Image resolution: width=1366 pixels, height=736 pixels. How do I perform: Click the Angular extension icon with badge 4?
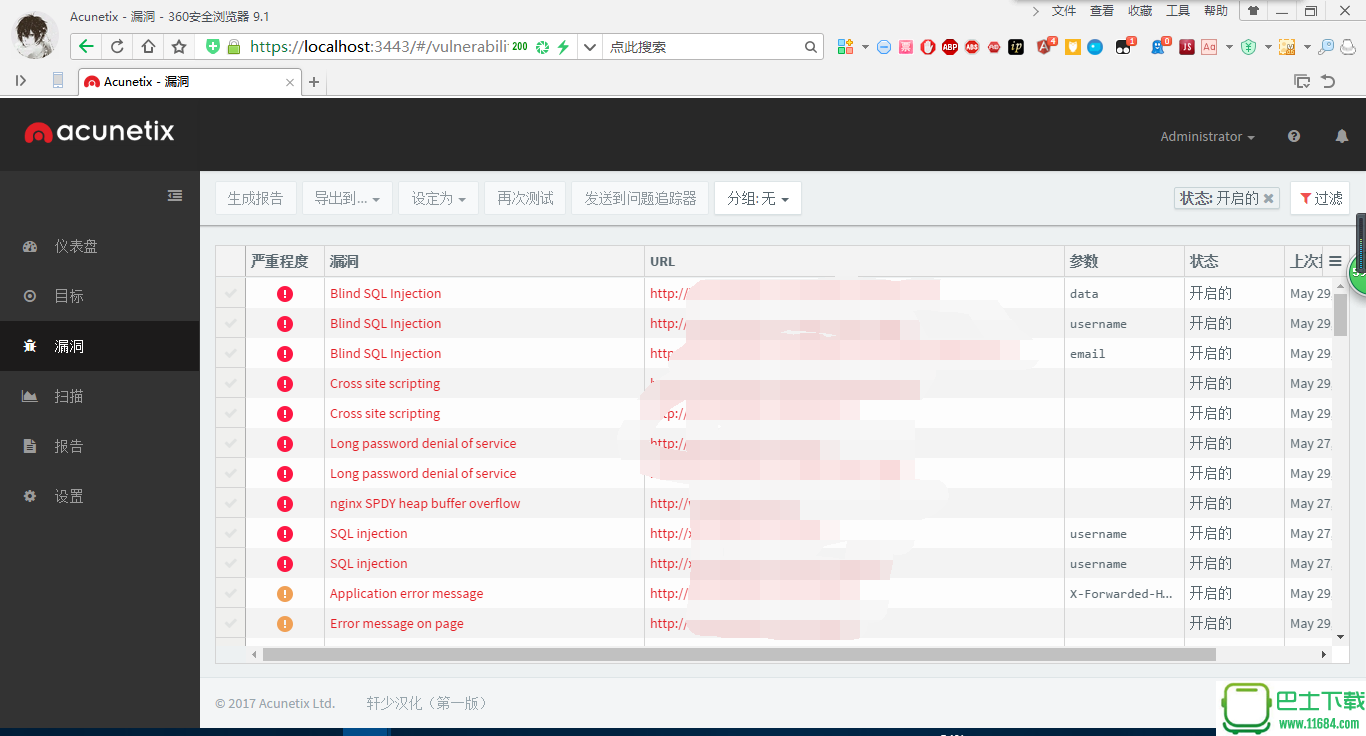point(1046,46)
